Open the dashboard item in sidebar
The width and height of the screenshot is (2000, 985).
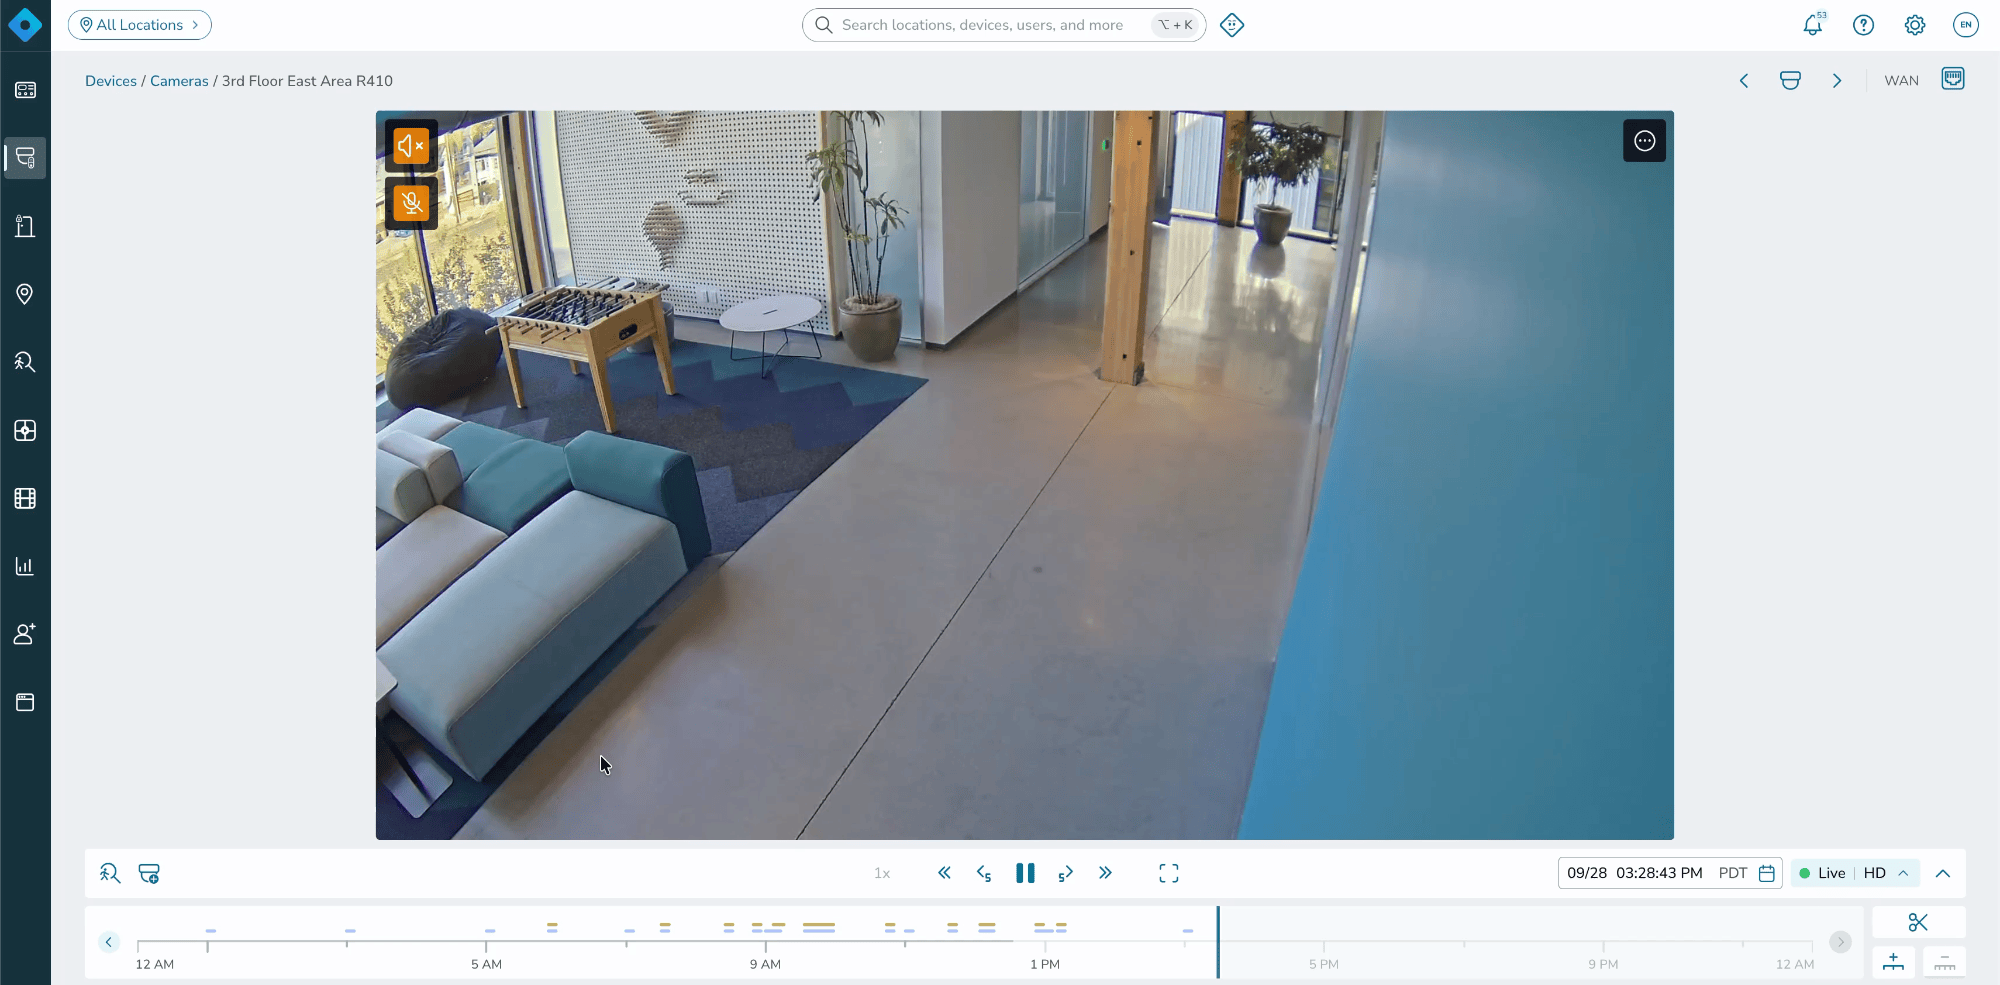[x=25, y=90]
